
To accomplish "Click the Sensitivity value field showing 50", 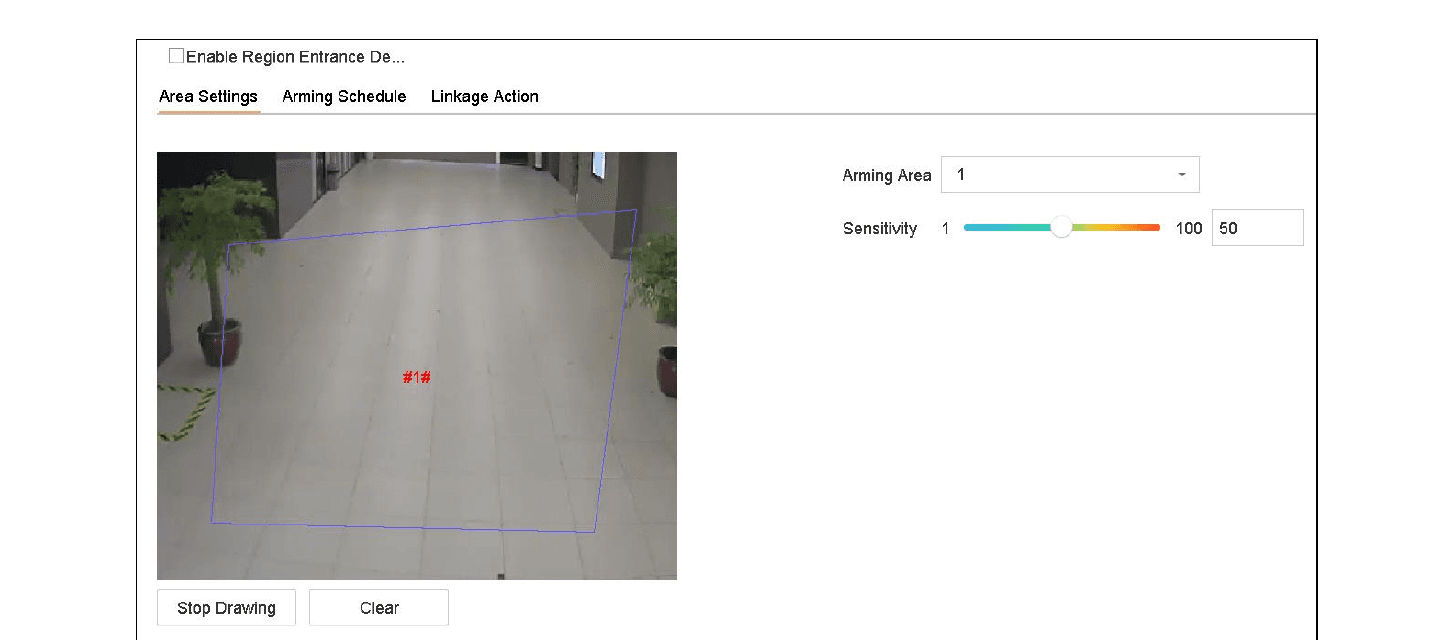I will 1257,228.
